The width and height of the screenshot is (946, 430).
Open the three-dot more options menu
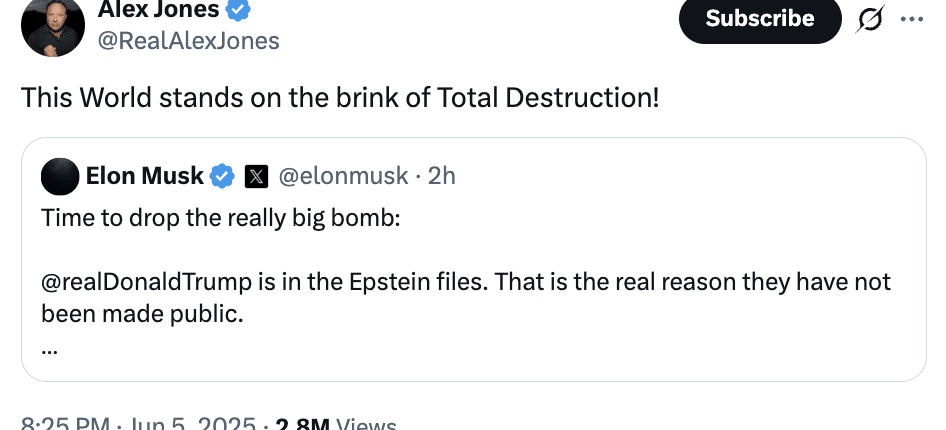(911, 19)
